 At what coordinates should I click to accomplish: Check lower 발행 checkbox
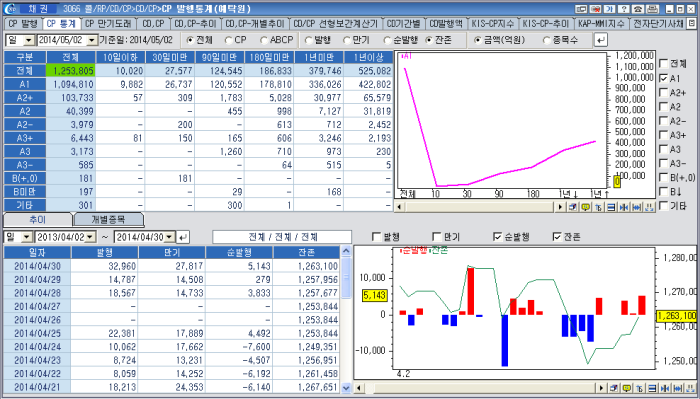coord(376,237)
